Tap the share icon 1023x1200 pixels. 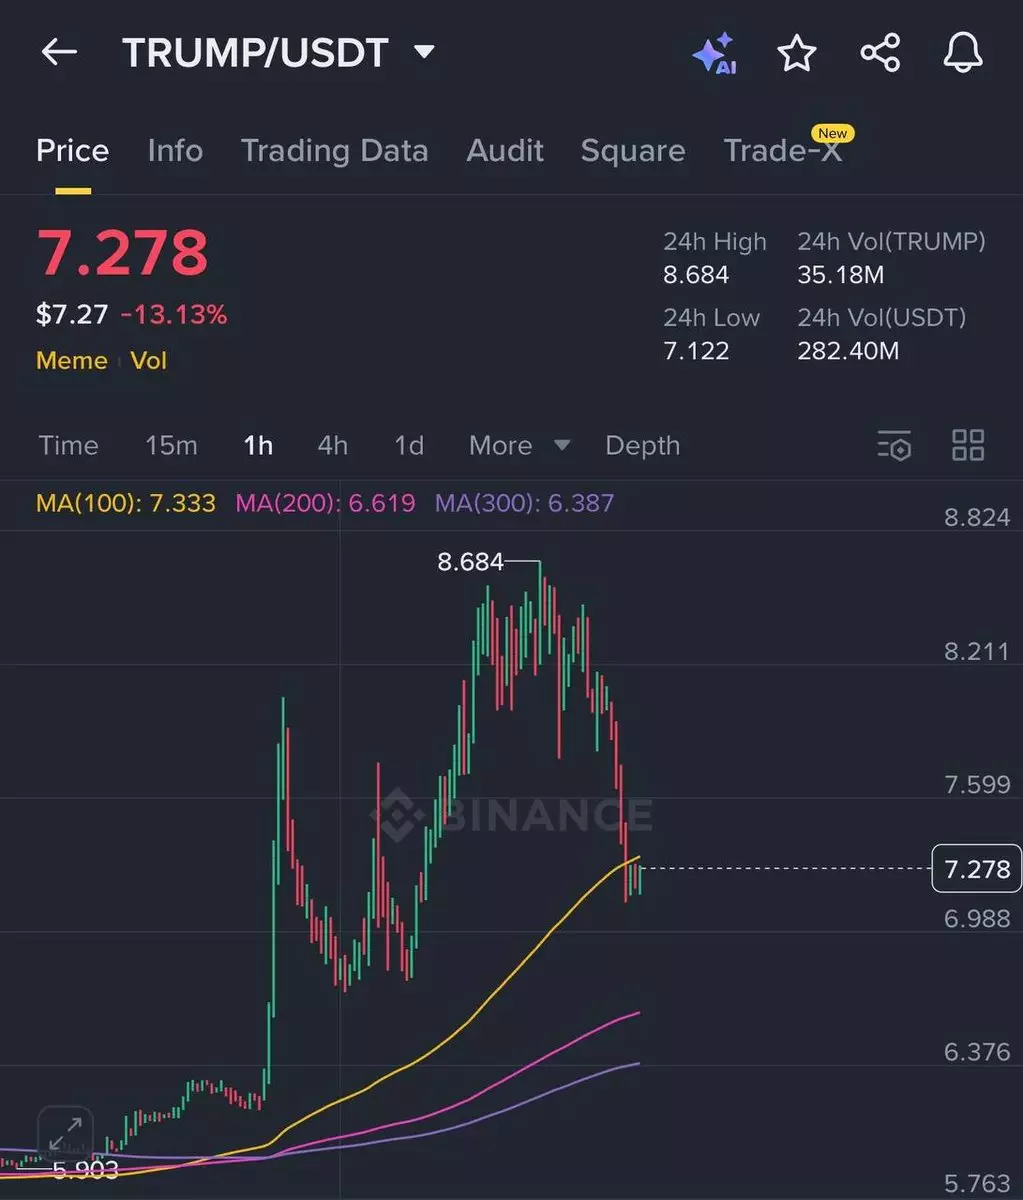pyautogui.click(x=880, y=53)
